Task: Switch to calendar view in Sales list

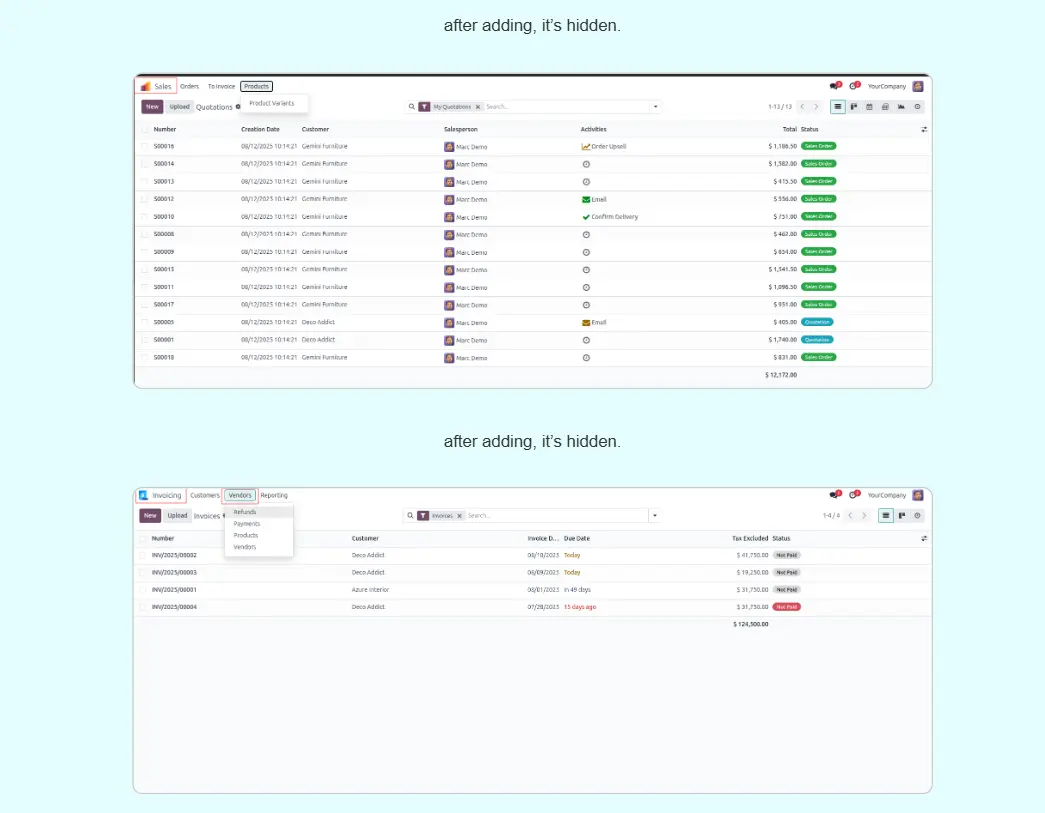Action: (x=869, y=107)
